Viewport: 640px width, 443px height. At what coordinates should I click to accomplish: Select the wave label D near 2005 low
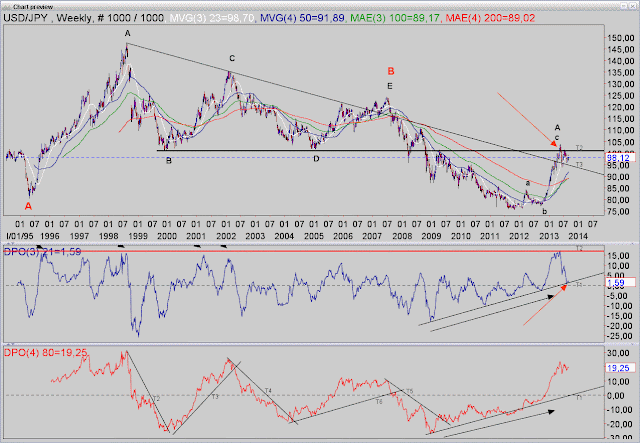tap(316, 159)
